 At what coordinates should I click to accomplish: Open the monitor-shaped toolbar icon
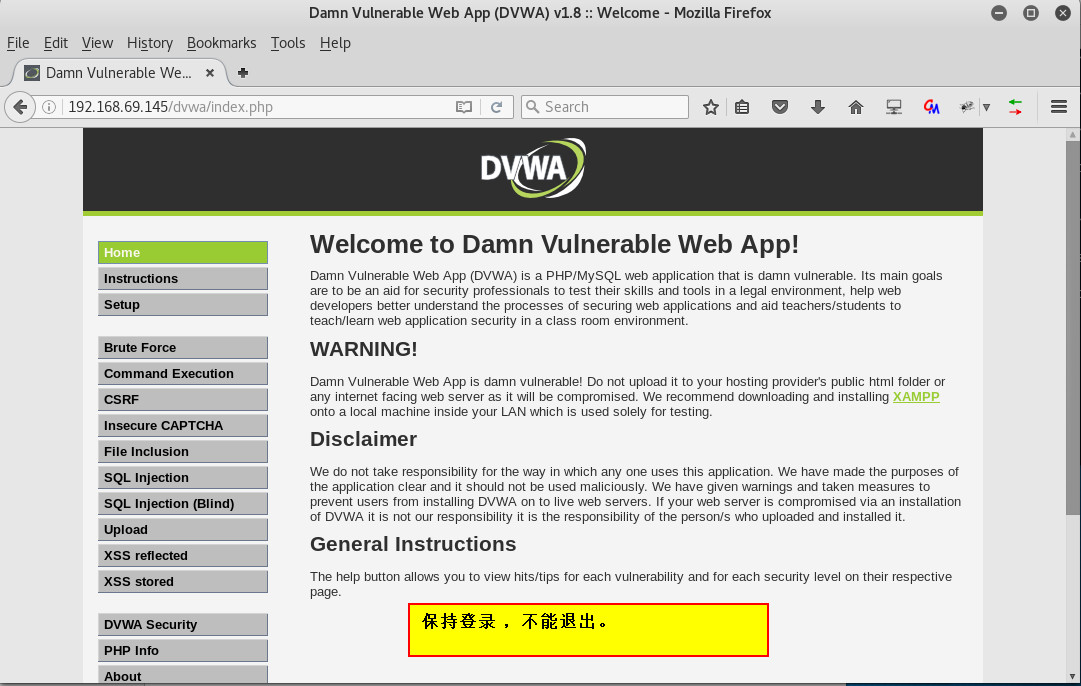point(893,107)
